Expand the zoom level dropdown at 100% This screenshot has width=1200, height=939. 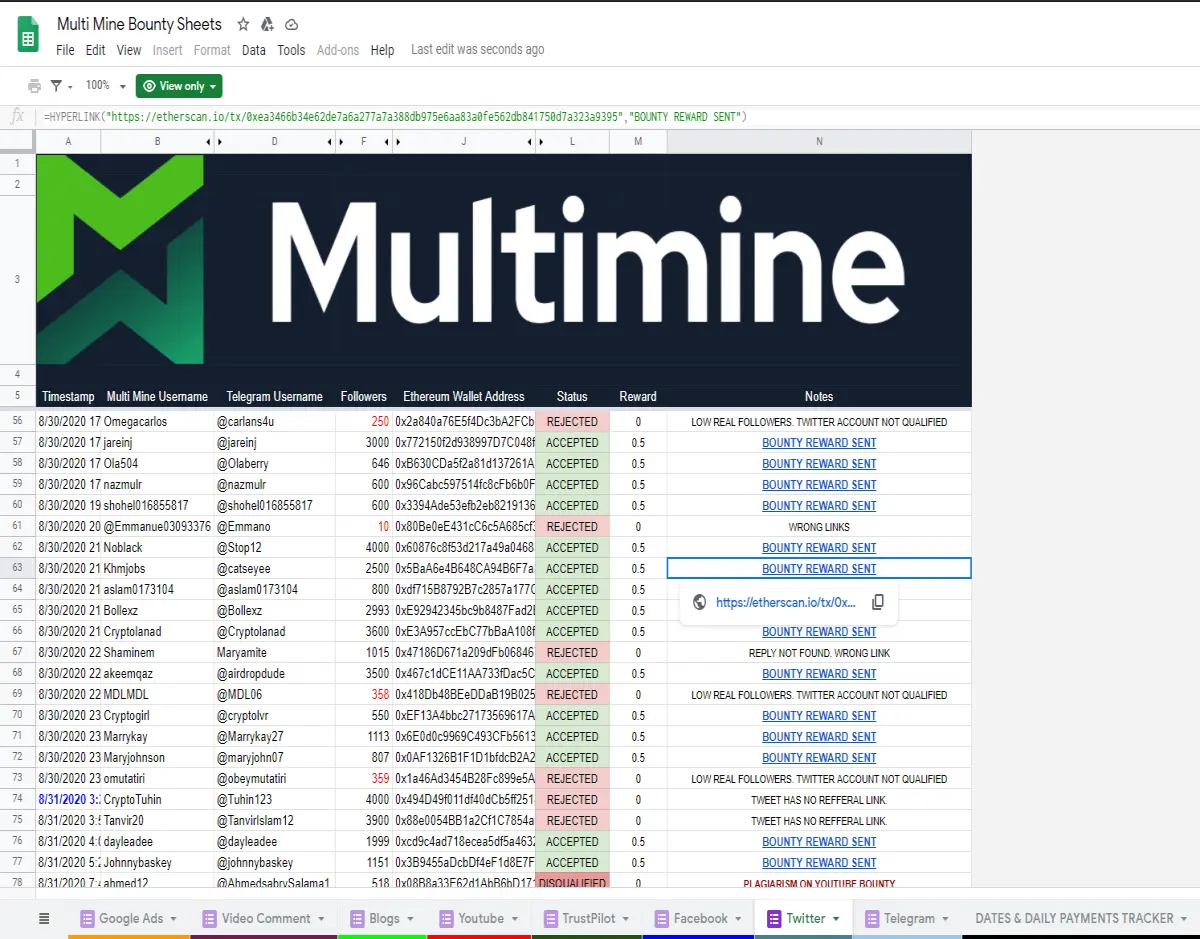(x=123, y=87)
